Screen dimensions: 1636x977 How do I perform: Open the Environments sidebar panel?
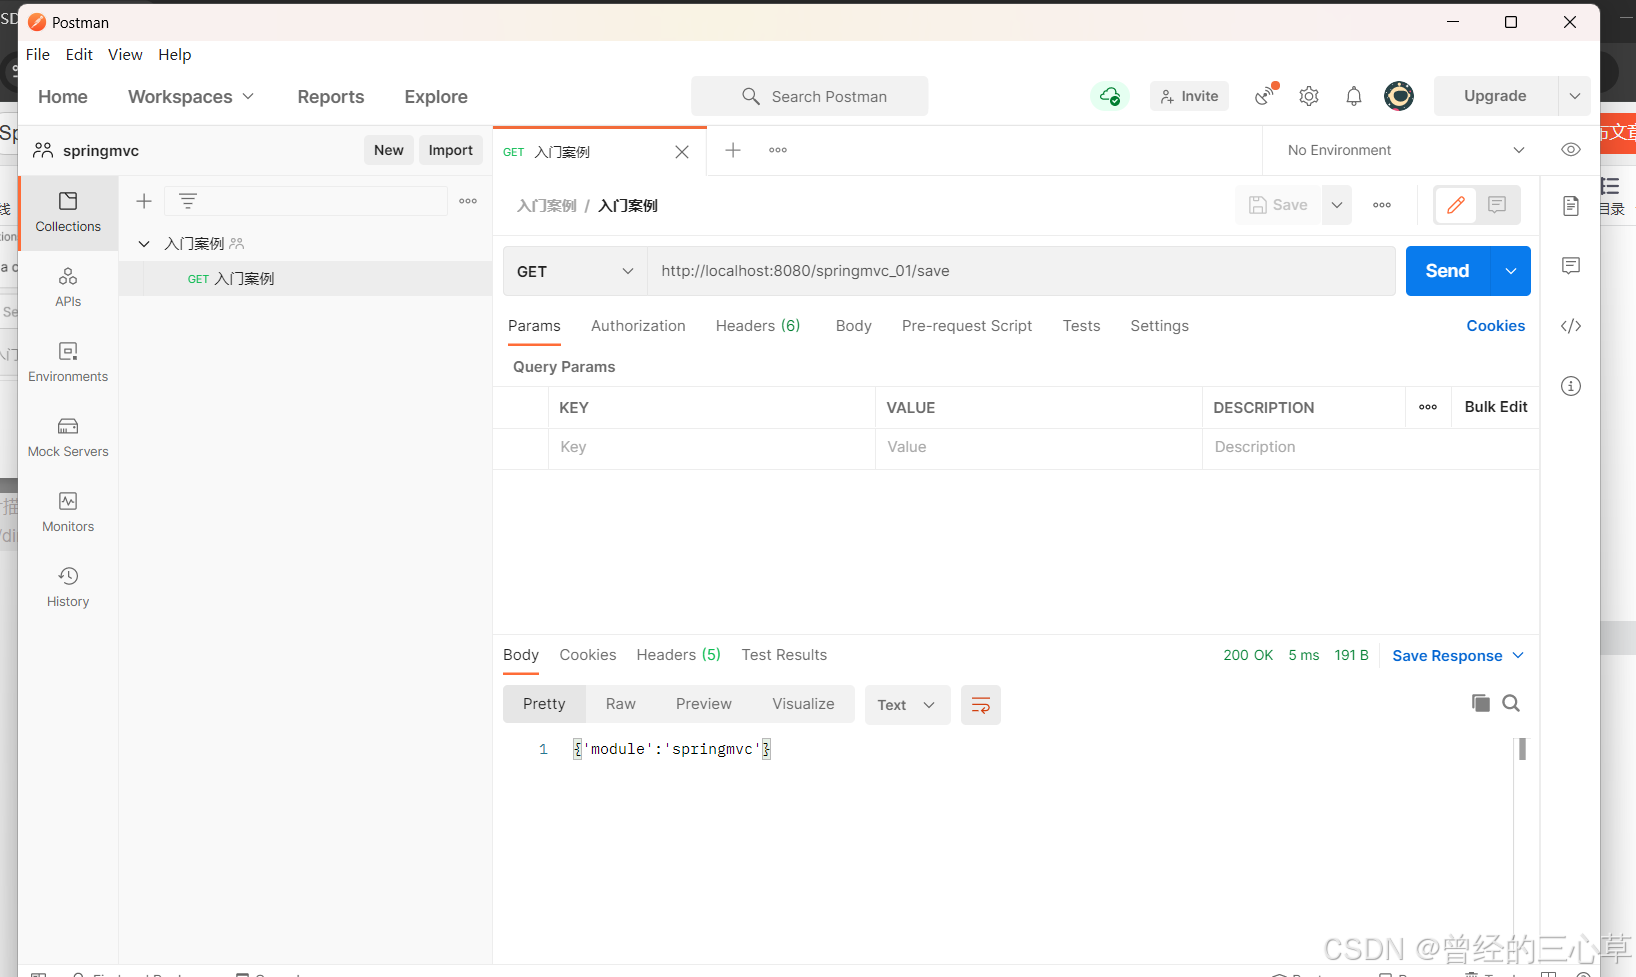click(68, 362)
